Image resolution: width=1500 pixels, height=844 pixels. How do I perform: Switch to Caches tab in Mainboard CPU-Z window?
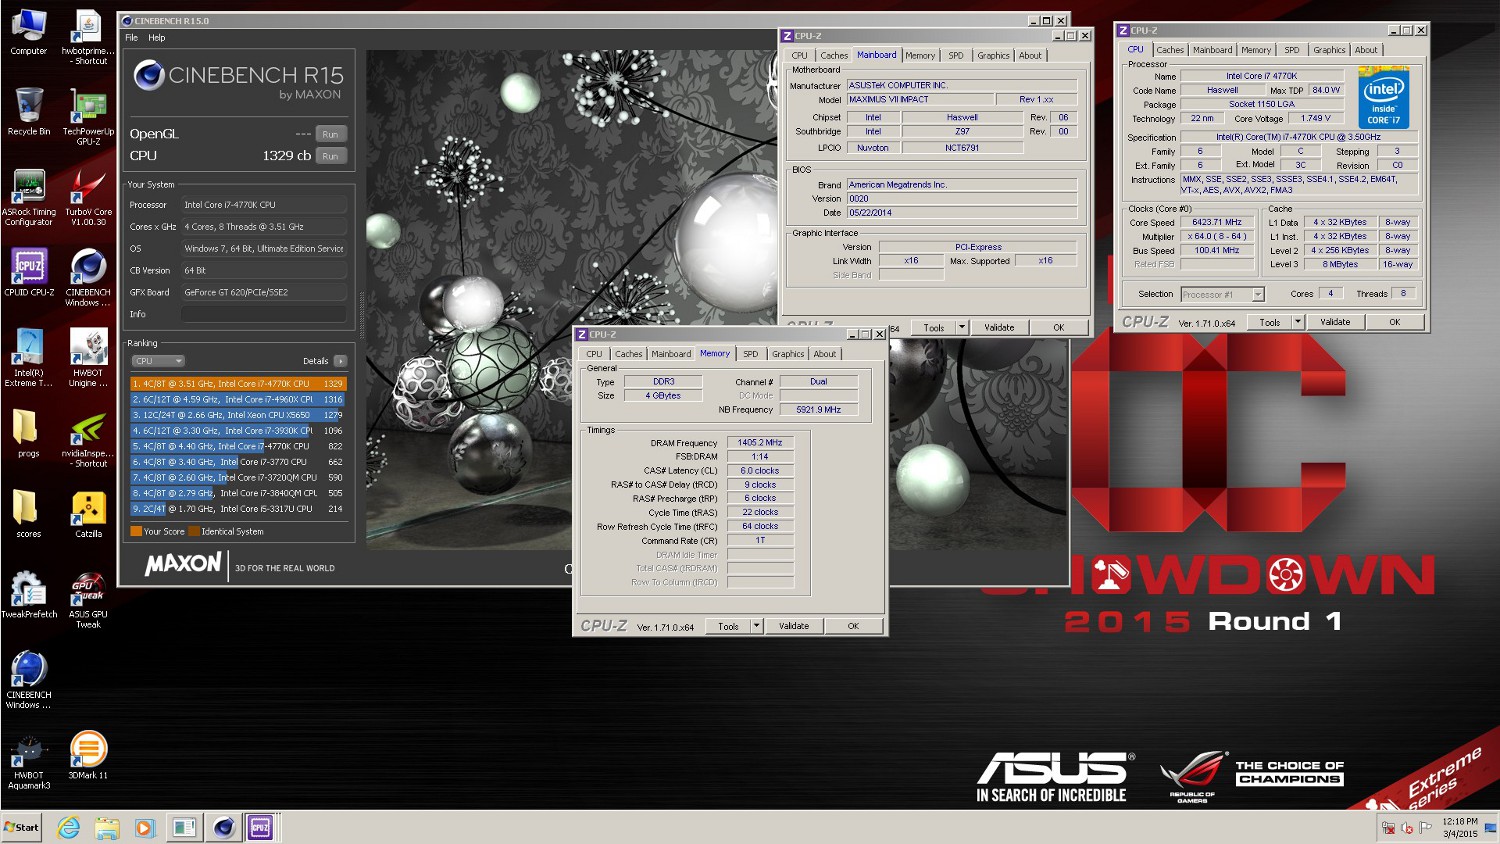(x=834, y=56)
